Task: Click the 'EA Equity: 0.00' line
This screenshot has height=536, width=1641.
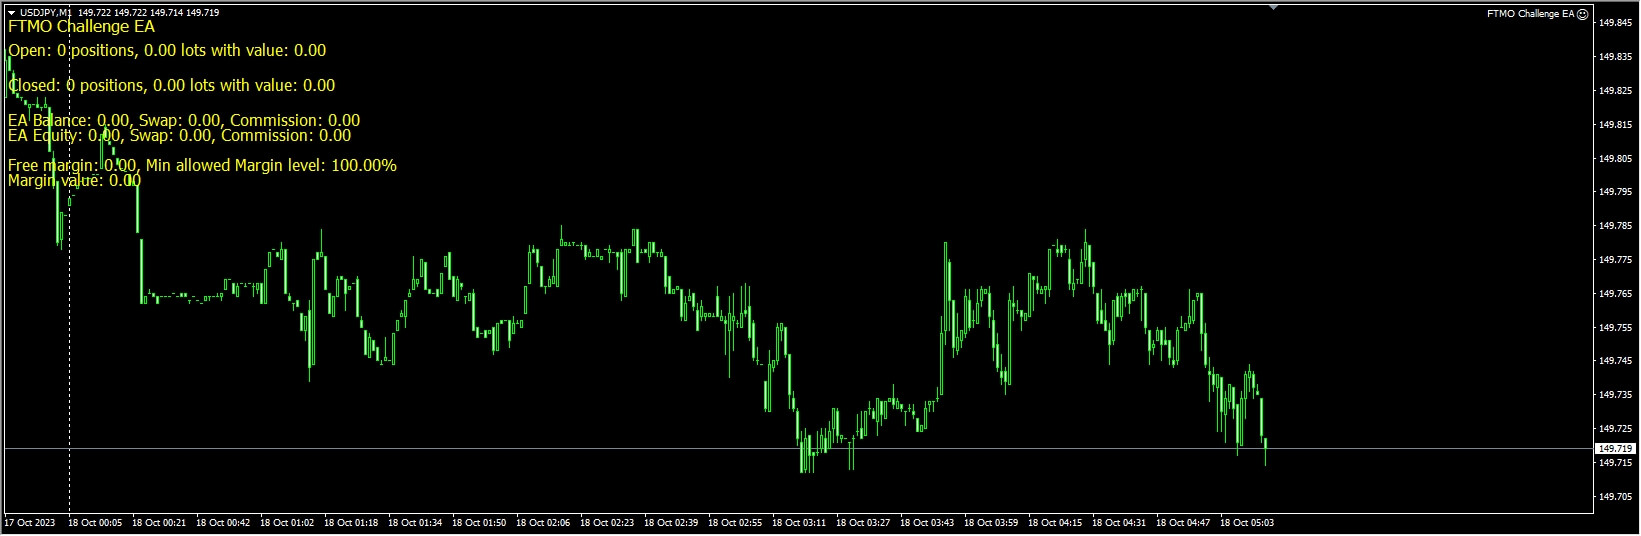Action: (180, 135)
